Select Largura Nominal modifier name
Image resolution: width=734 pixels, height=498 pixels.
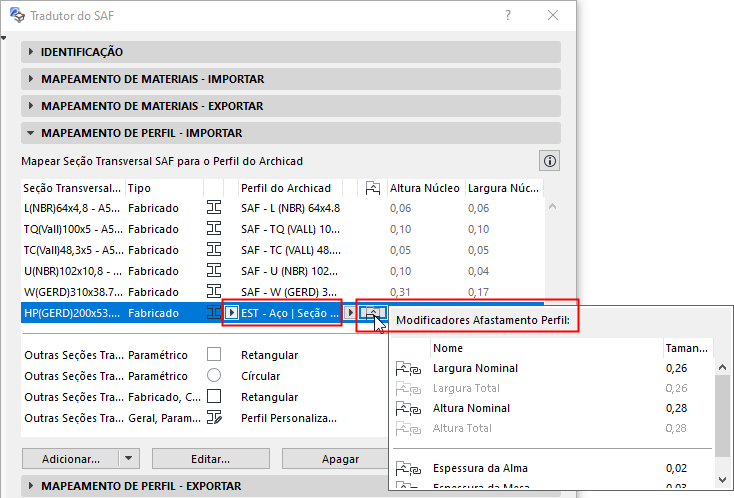tap(475, 368)
